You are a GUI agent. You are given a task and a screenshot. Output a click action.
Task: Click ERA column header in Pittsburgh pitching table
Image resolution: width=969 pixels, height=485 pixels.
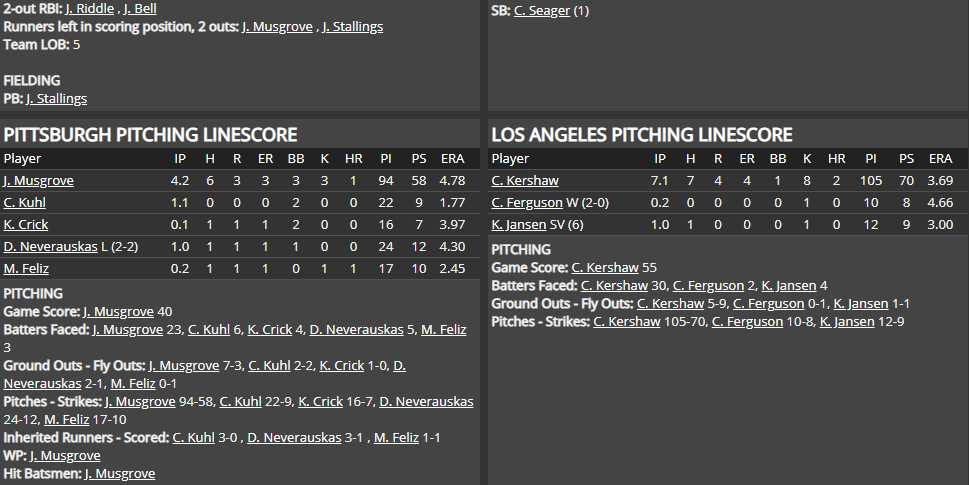pos(452,158)
